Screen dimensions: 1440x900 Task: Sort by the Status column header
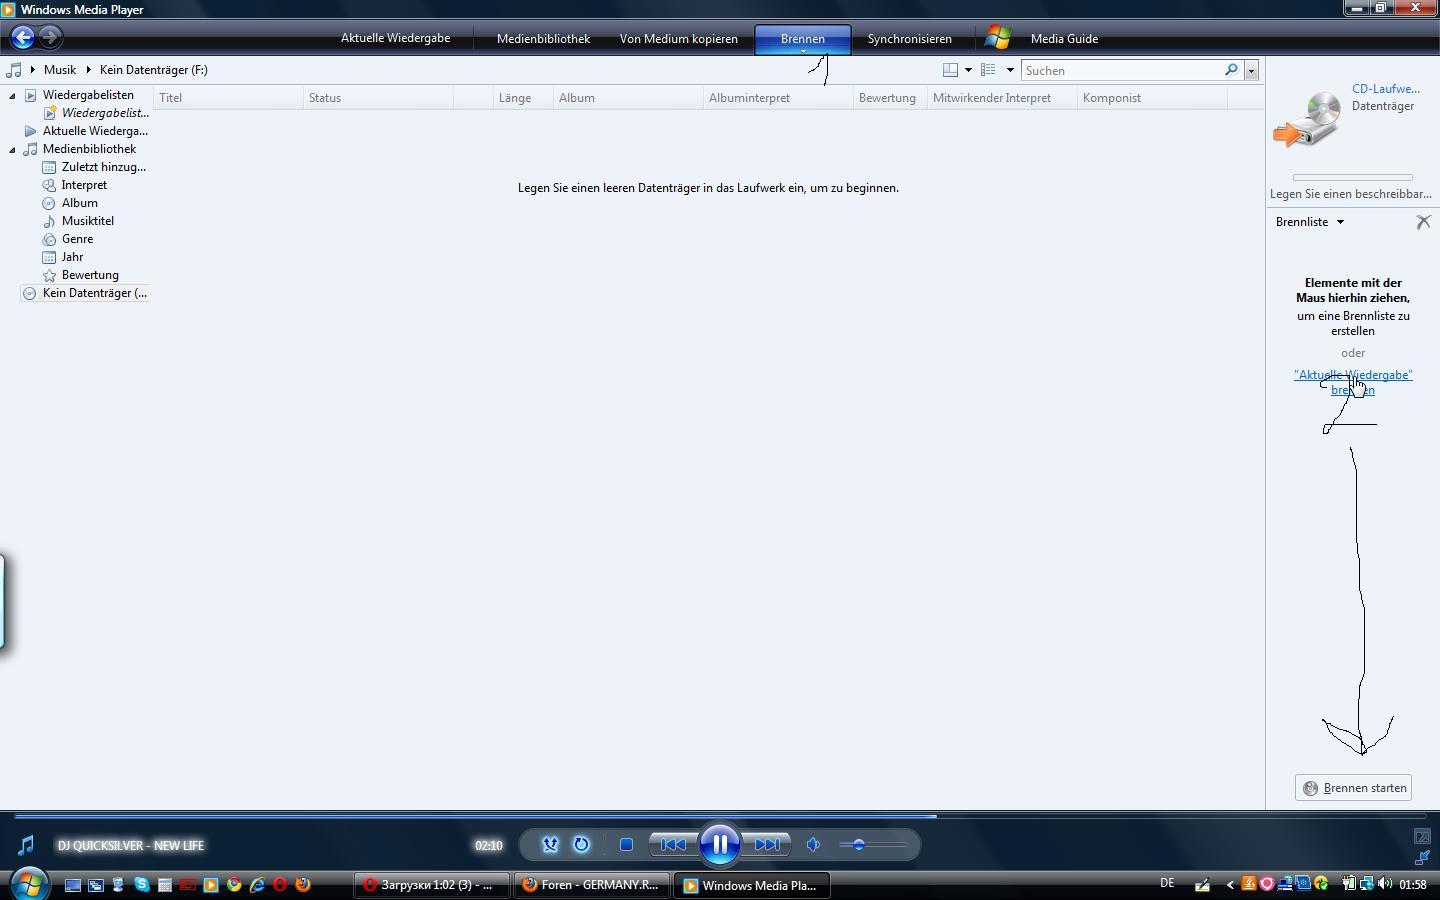(378, 98)
